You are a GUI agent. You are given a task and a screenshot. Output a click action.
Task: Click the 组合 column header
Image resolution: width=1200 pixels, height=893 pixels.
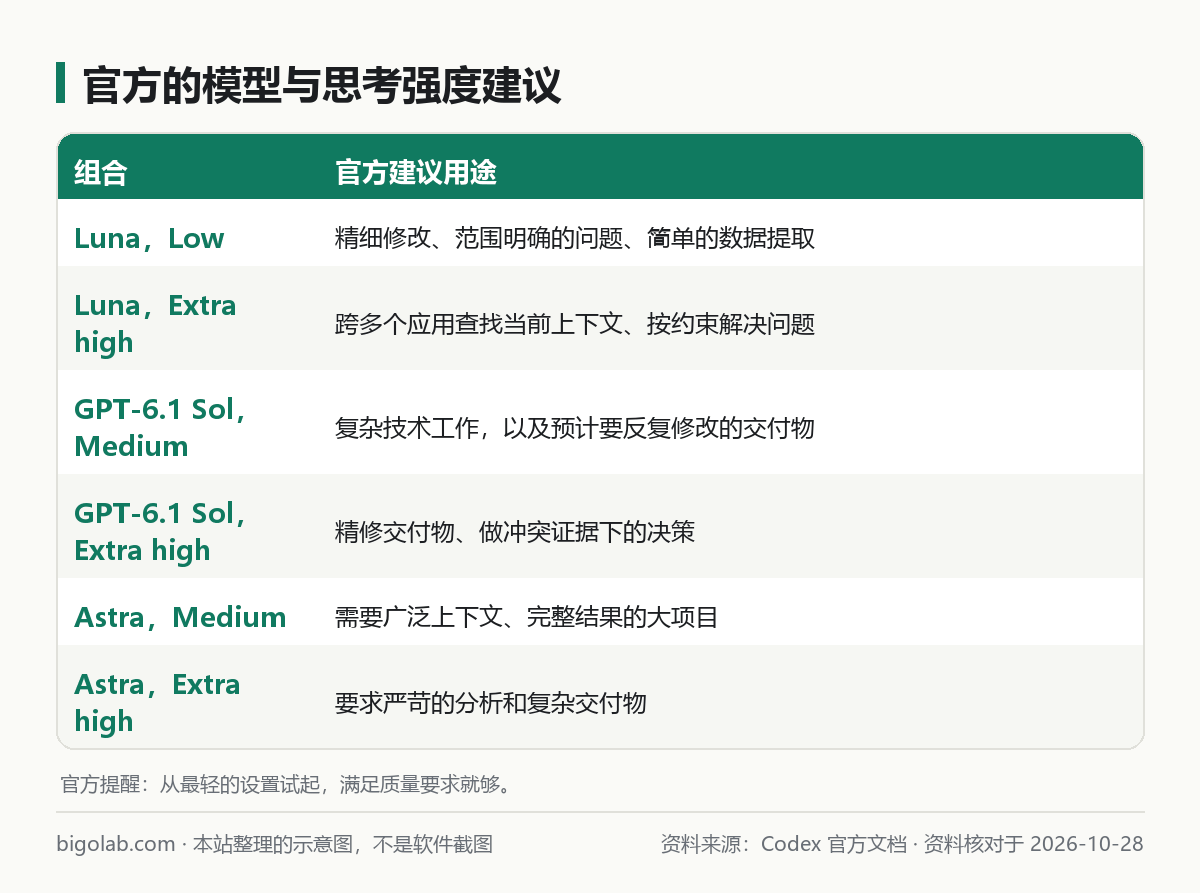coord(101,173)
